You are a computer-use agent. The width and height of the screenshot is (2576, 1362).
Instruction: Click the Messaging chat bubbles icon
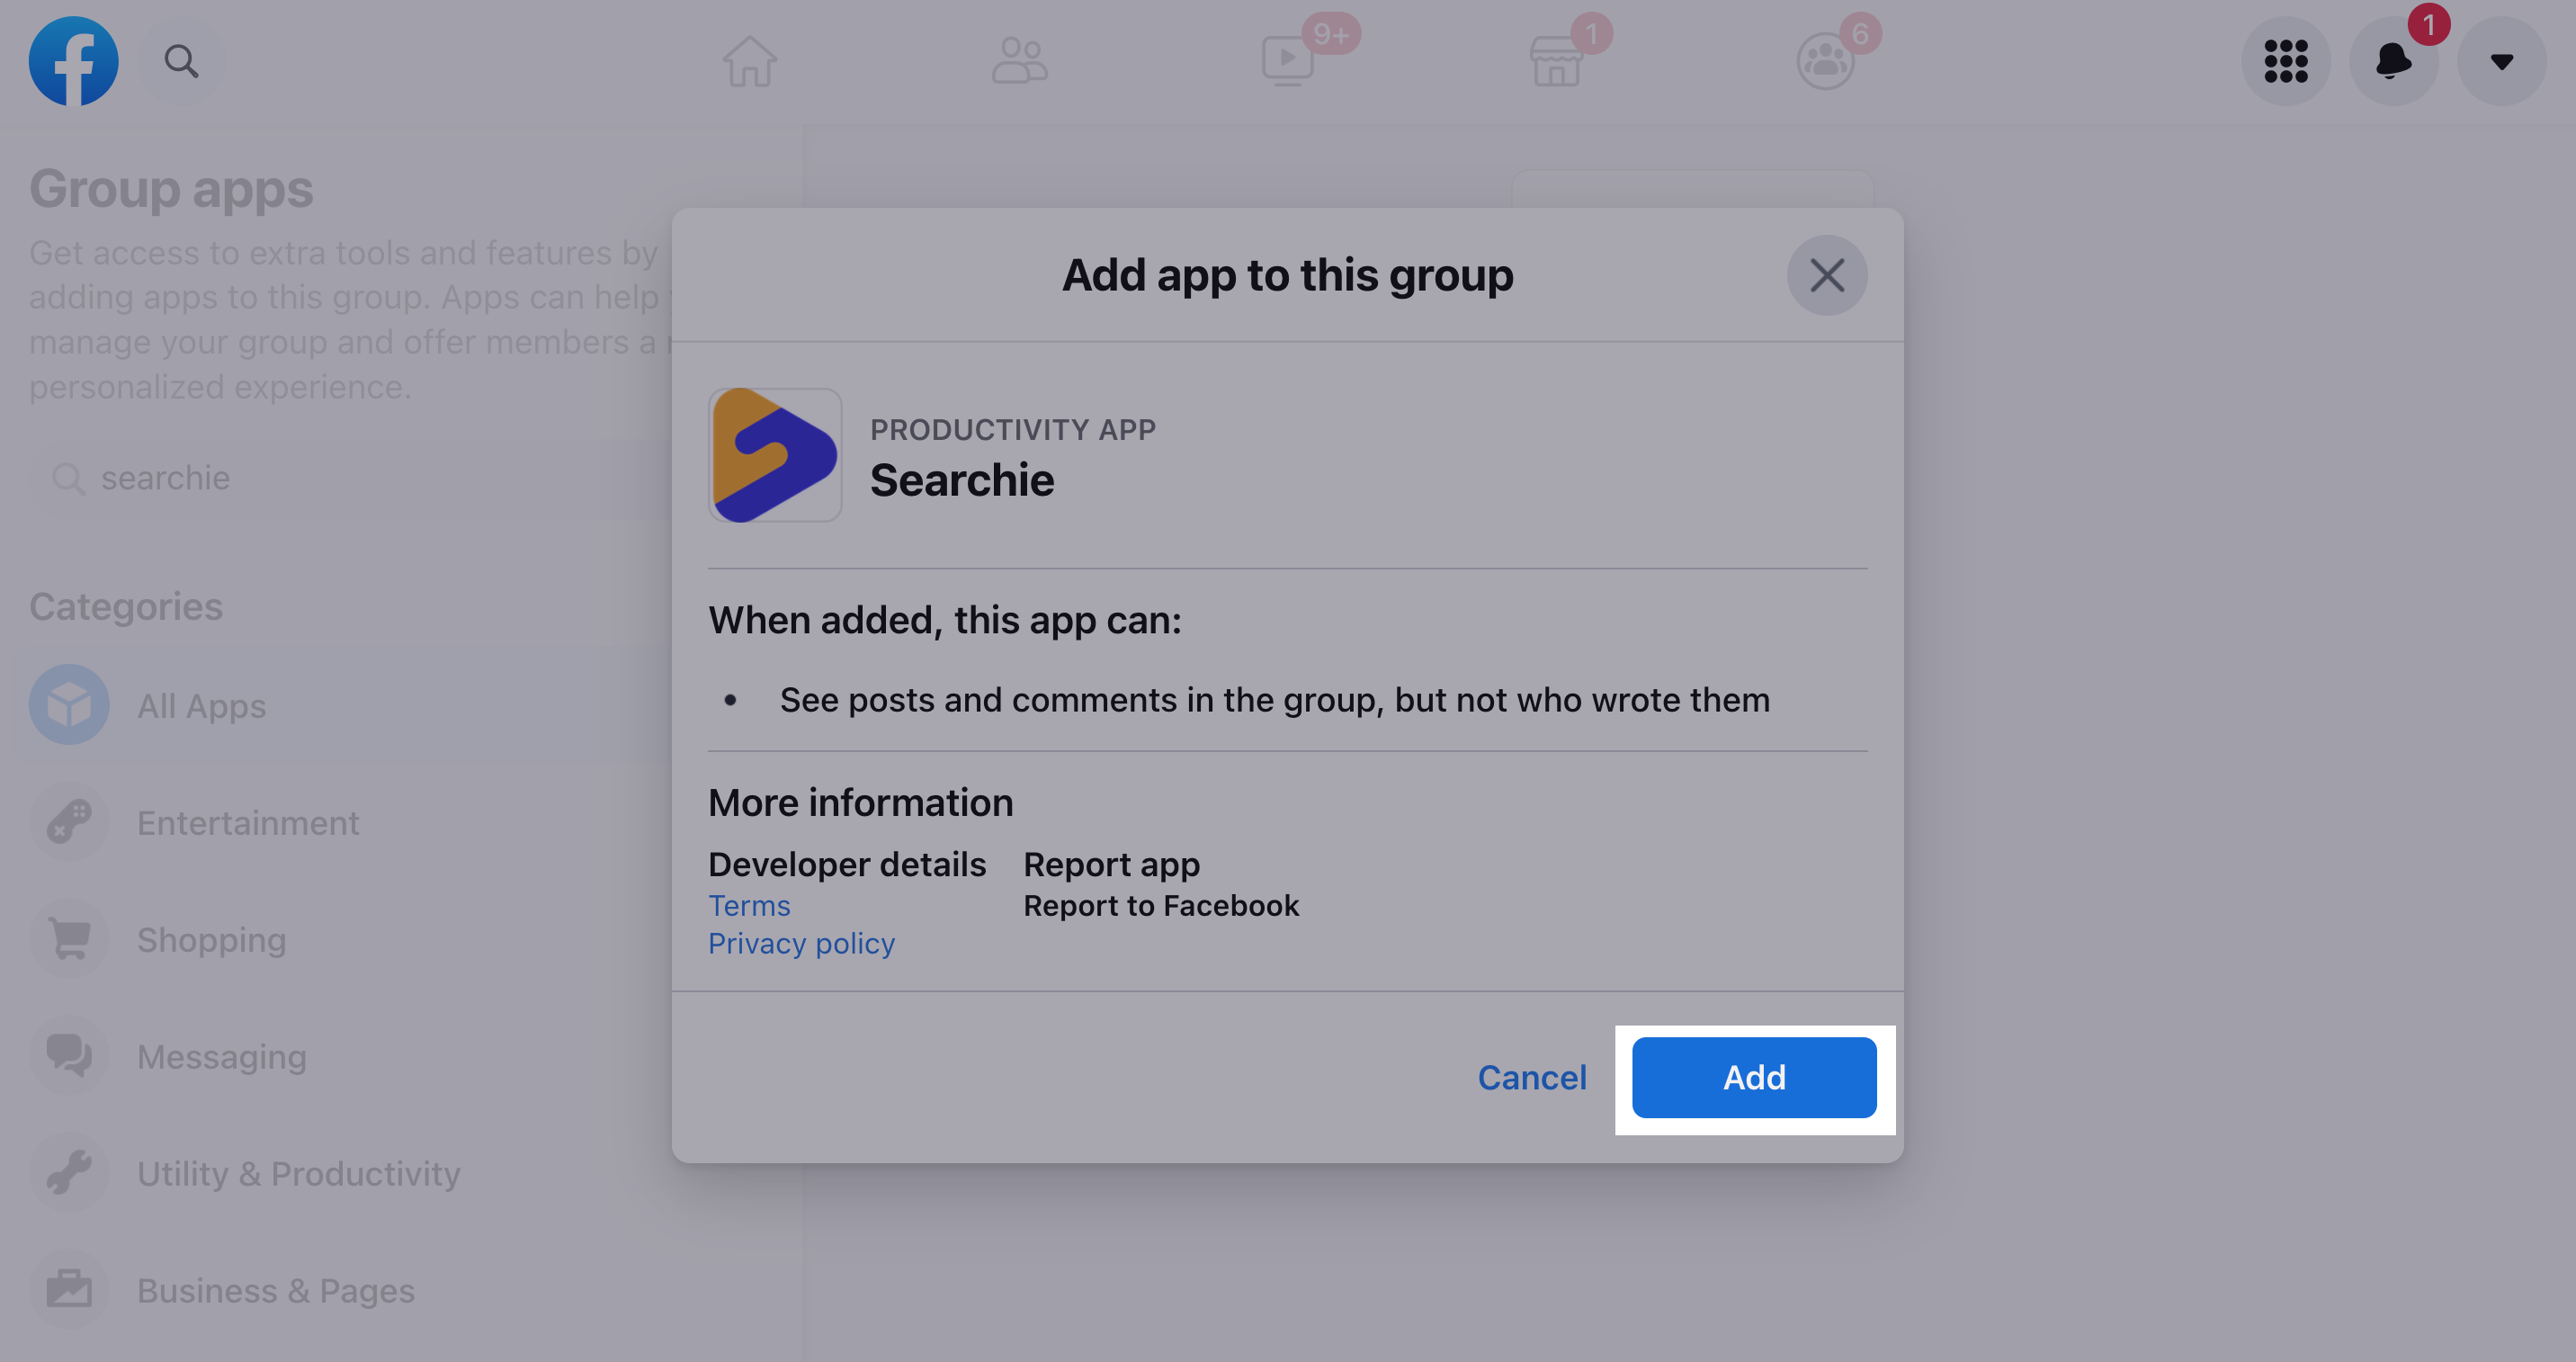[69, 1056]
